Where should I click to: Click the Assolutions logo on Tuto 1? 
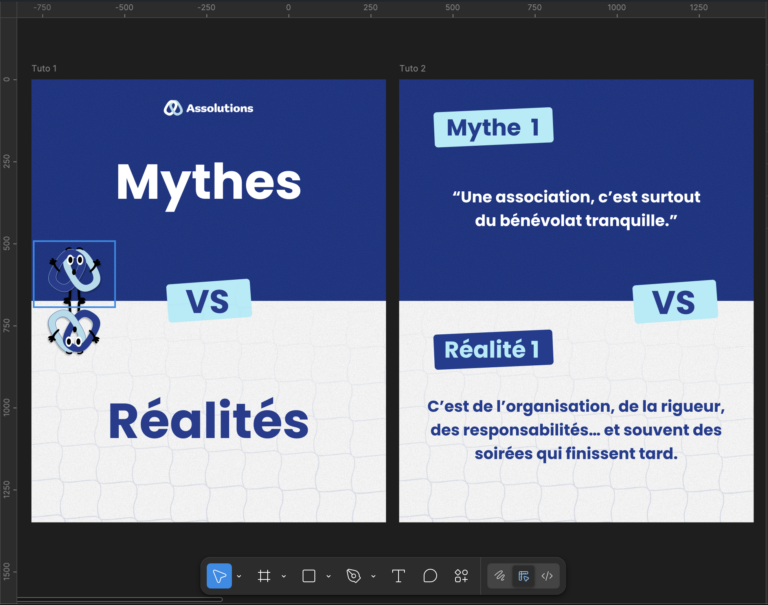click(208, 108)
